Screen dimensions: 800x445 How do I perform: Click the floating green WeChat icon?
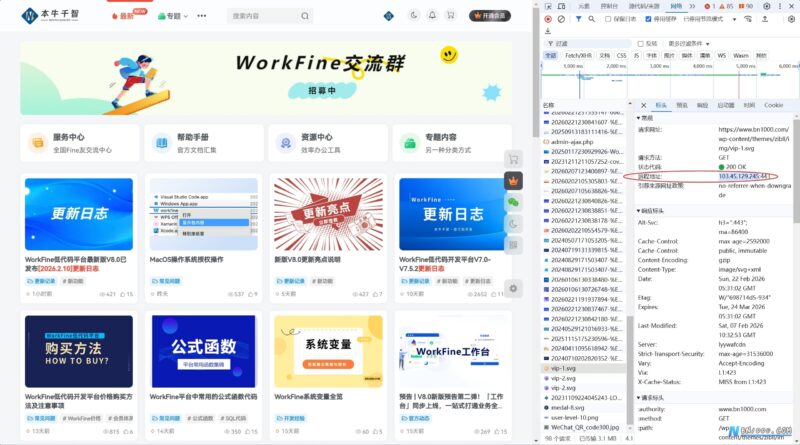(x=513, y=203)
